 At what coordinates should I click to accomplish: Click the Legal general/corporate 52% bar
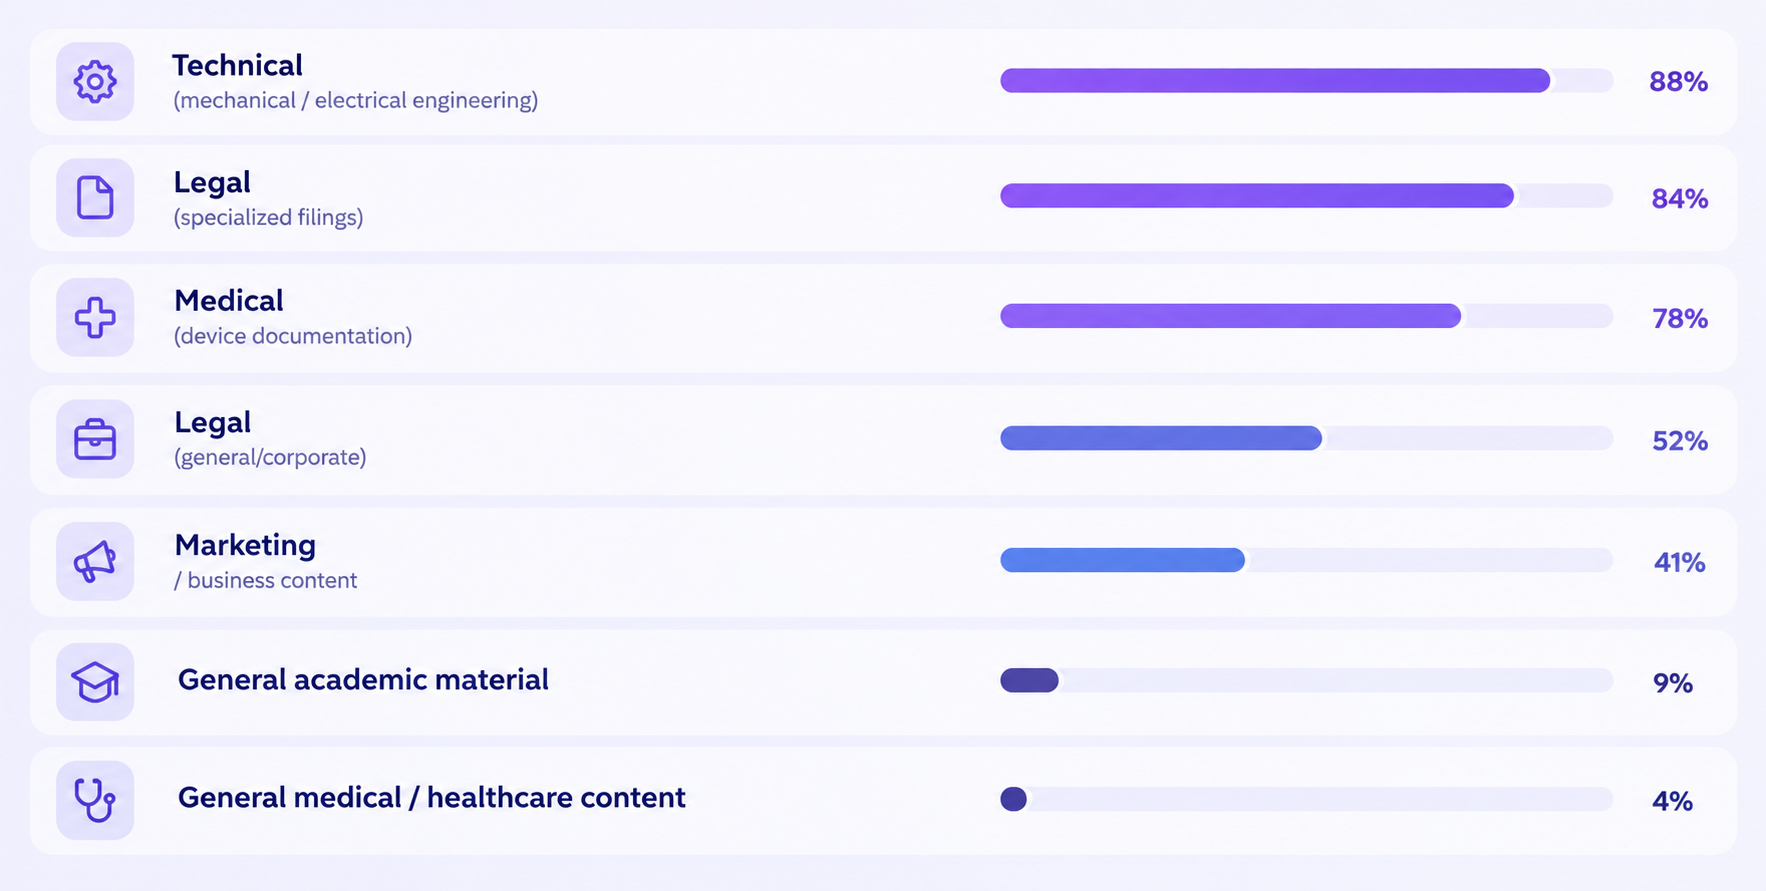1306,438
